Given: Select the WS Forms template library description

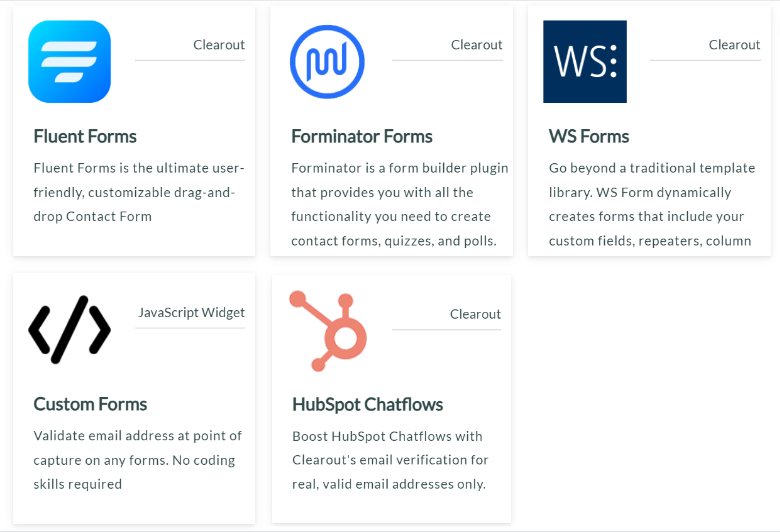Looking at the screenshot, I should coord(652,204).
